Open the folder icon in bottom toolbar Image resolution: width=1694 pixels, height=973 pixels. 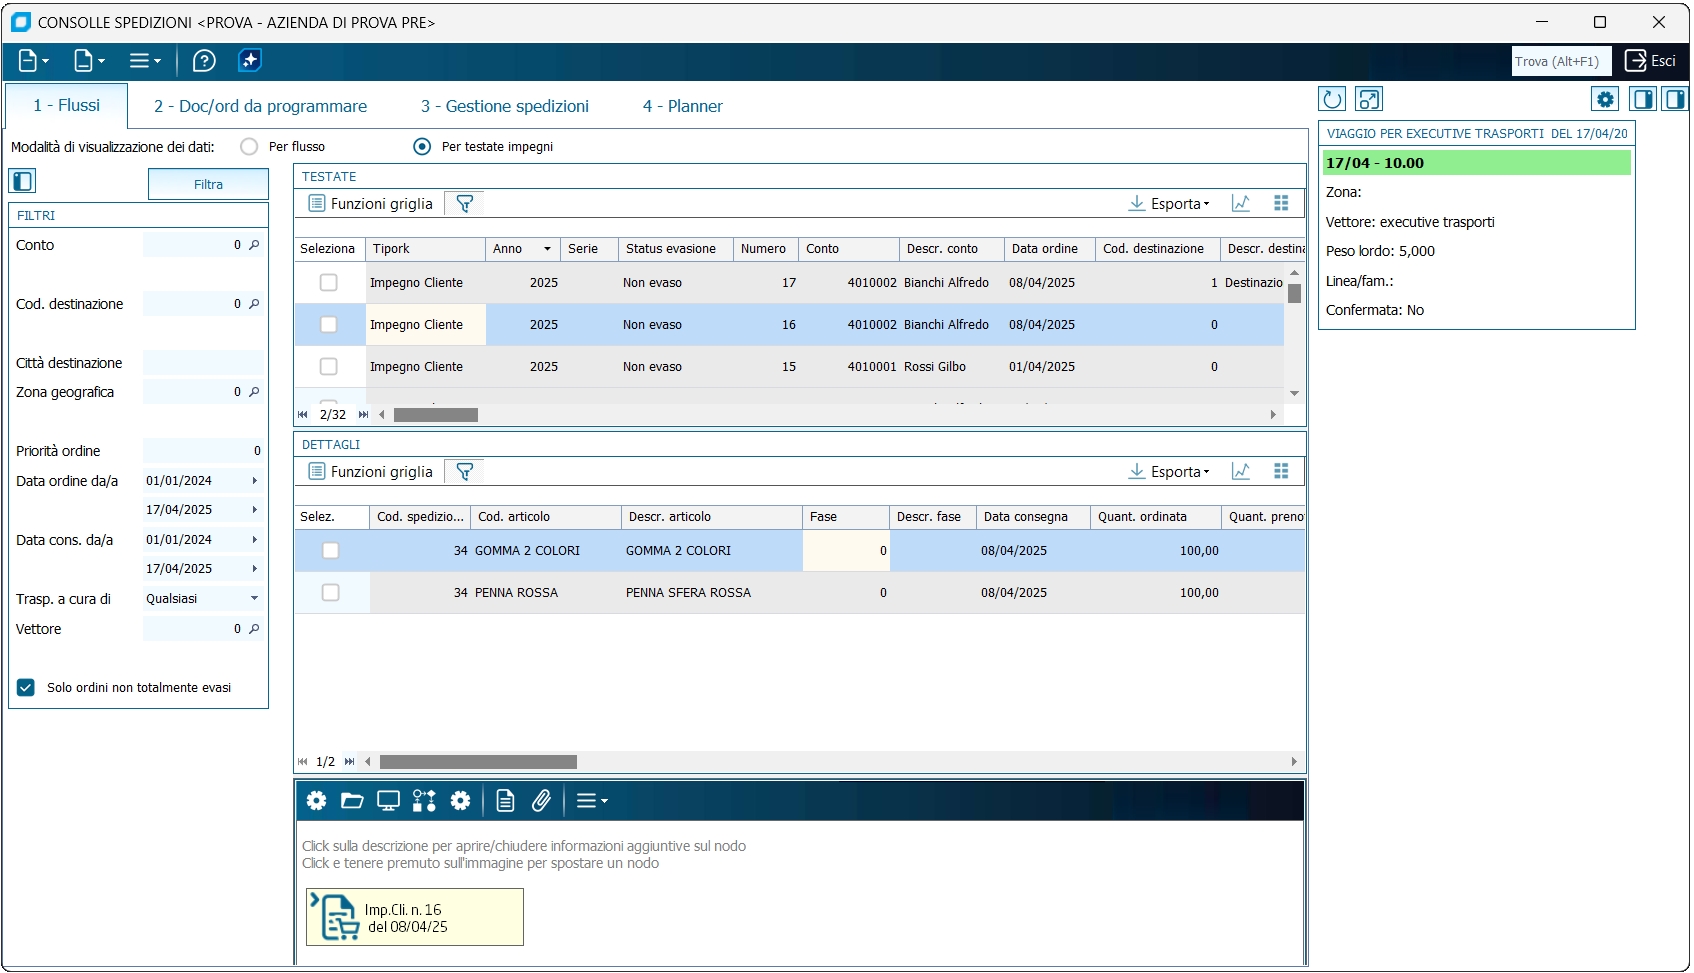[352, 800]
